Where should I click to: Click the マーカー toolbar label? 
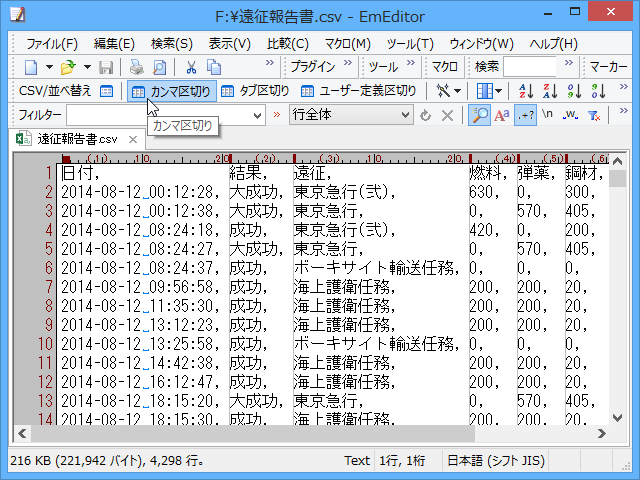(608, 67)
